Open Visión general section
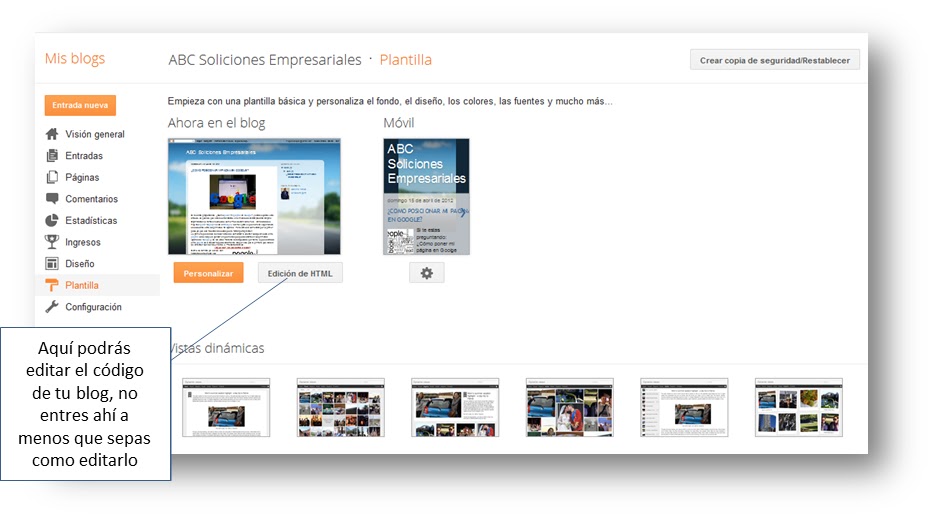This screenshot has height=519, width=933. pyautogui.click(x=95, y=134)
